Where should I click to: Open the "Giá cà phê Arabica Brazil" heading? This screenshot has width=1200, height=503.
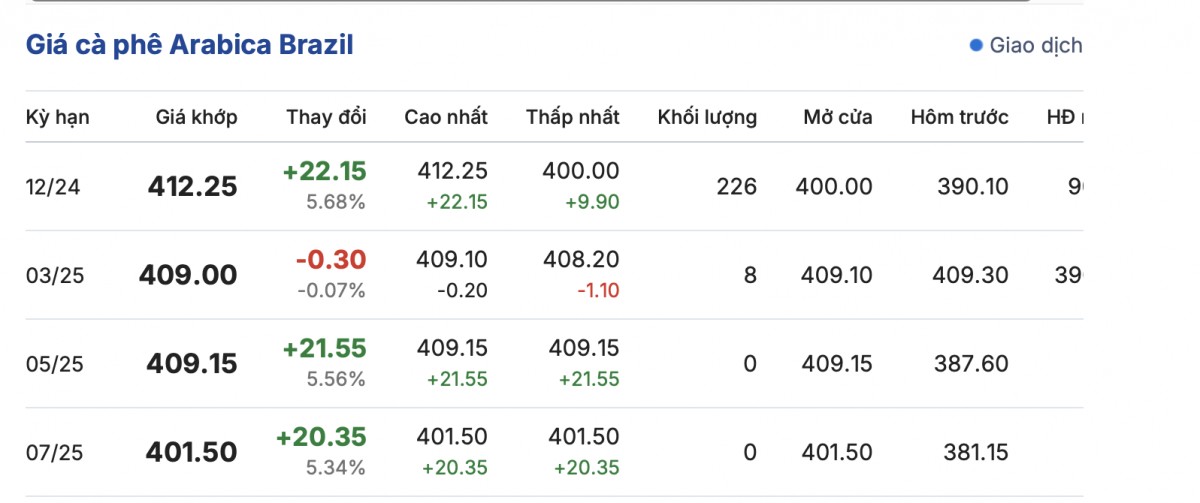pyautogui.click(x=189, y=45)
